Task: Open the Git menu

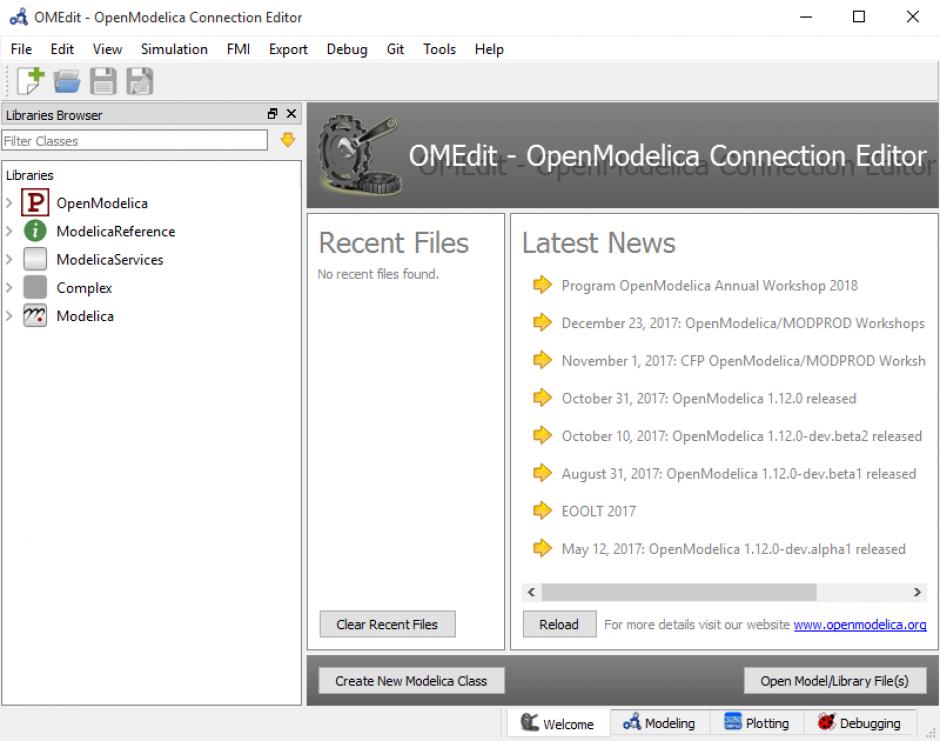Action: tap(395, 49)
